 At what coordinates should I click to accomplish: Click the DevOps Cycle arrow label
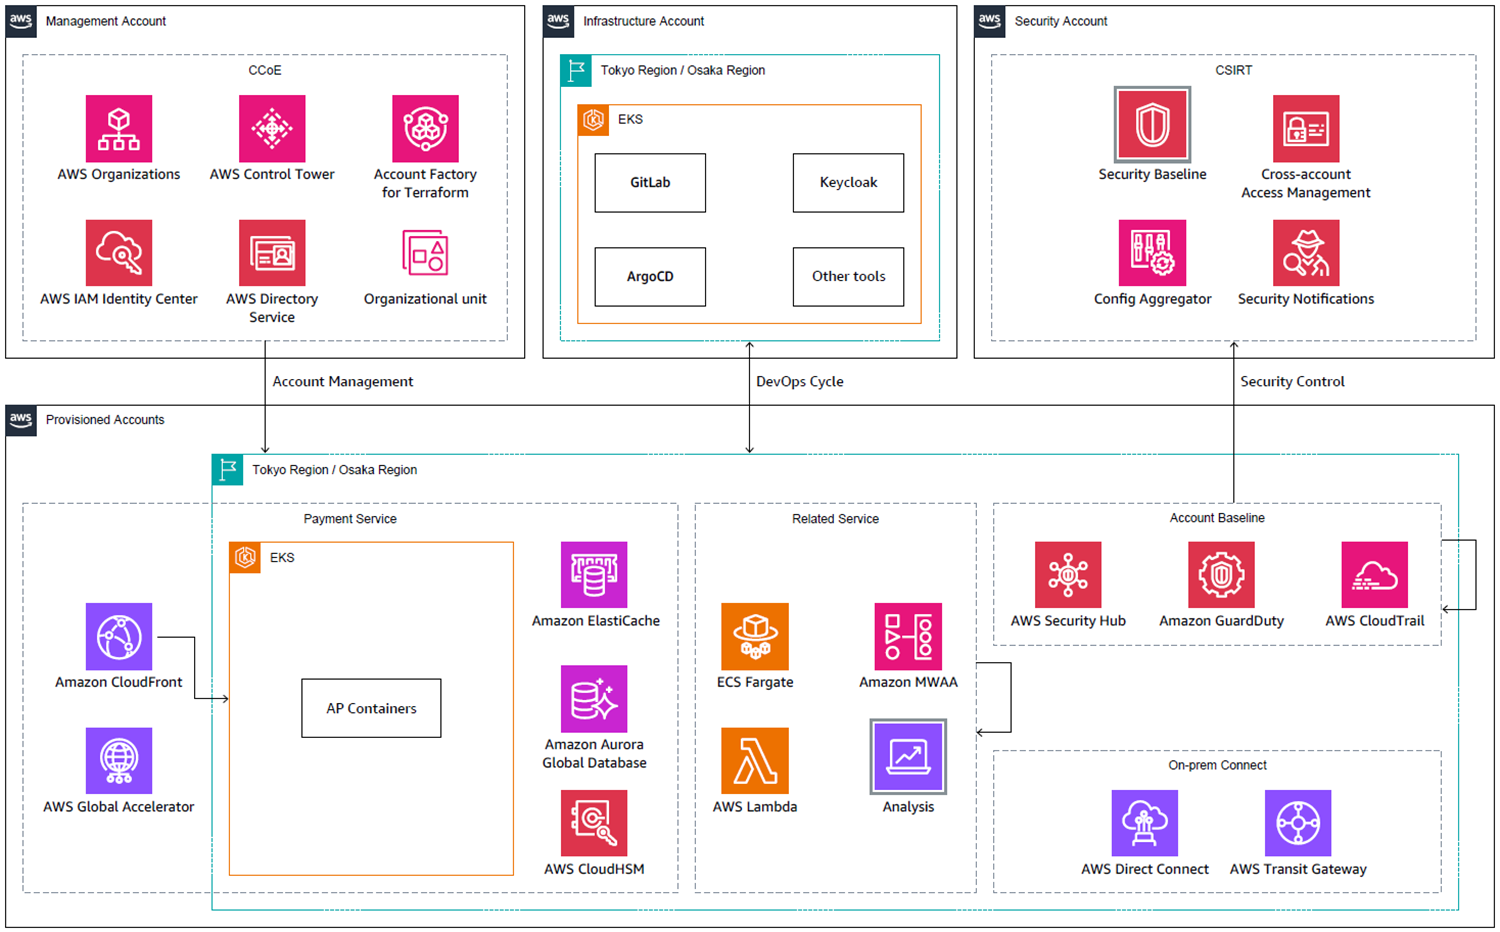(799, 382)
